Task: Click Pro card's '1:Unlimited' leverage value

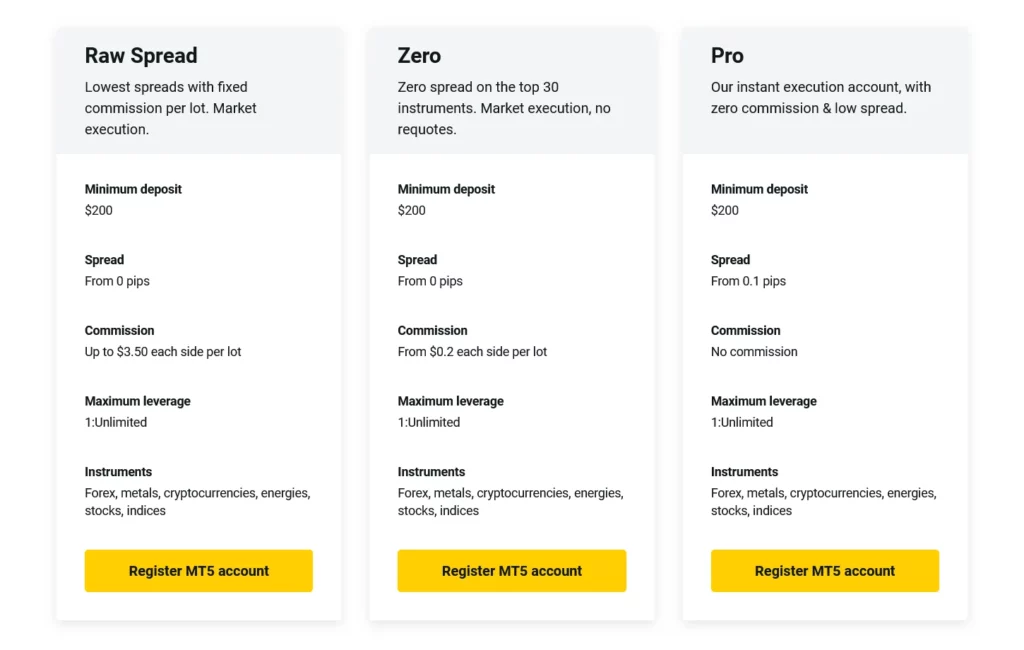Action: [x=742, y=422]
